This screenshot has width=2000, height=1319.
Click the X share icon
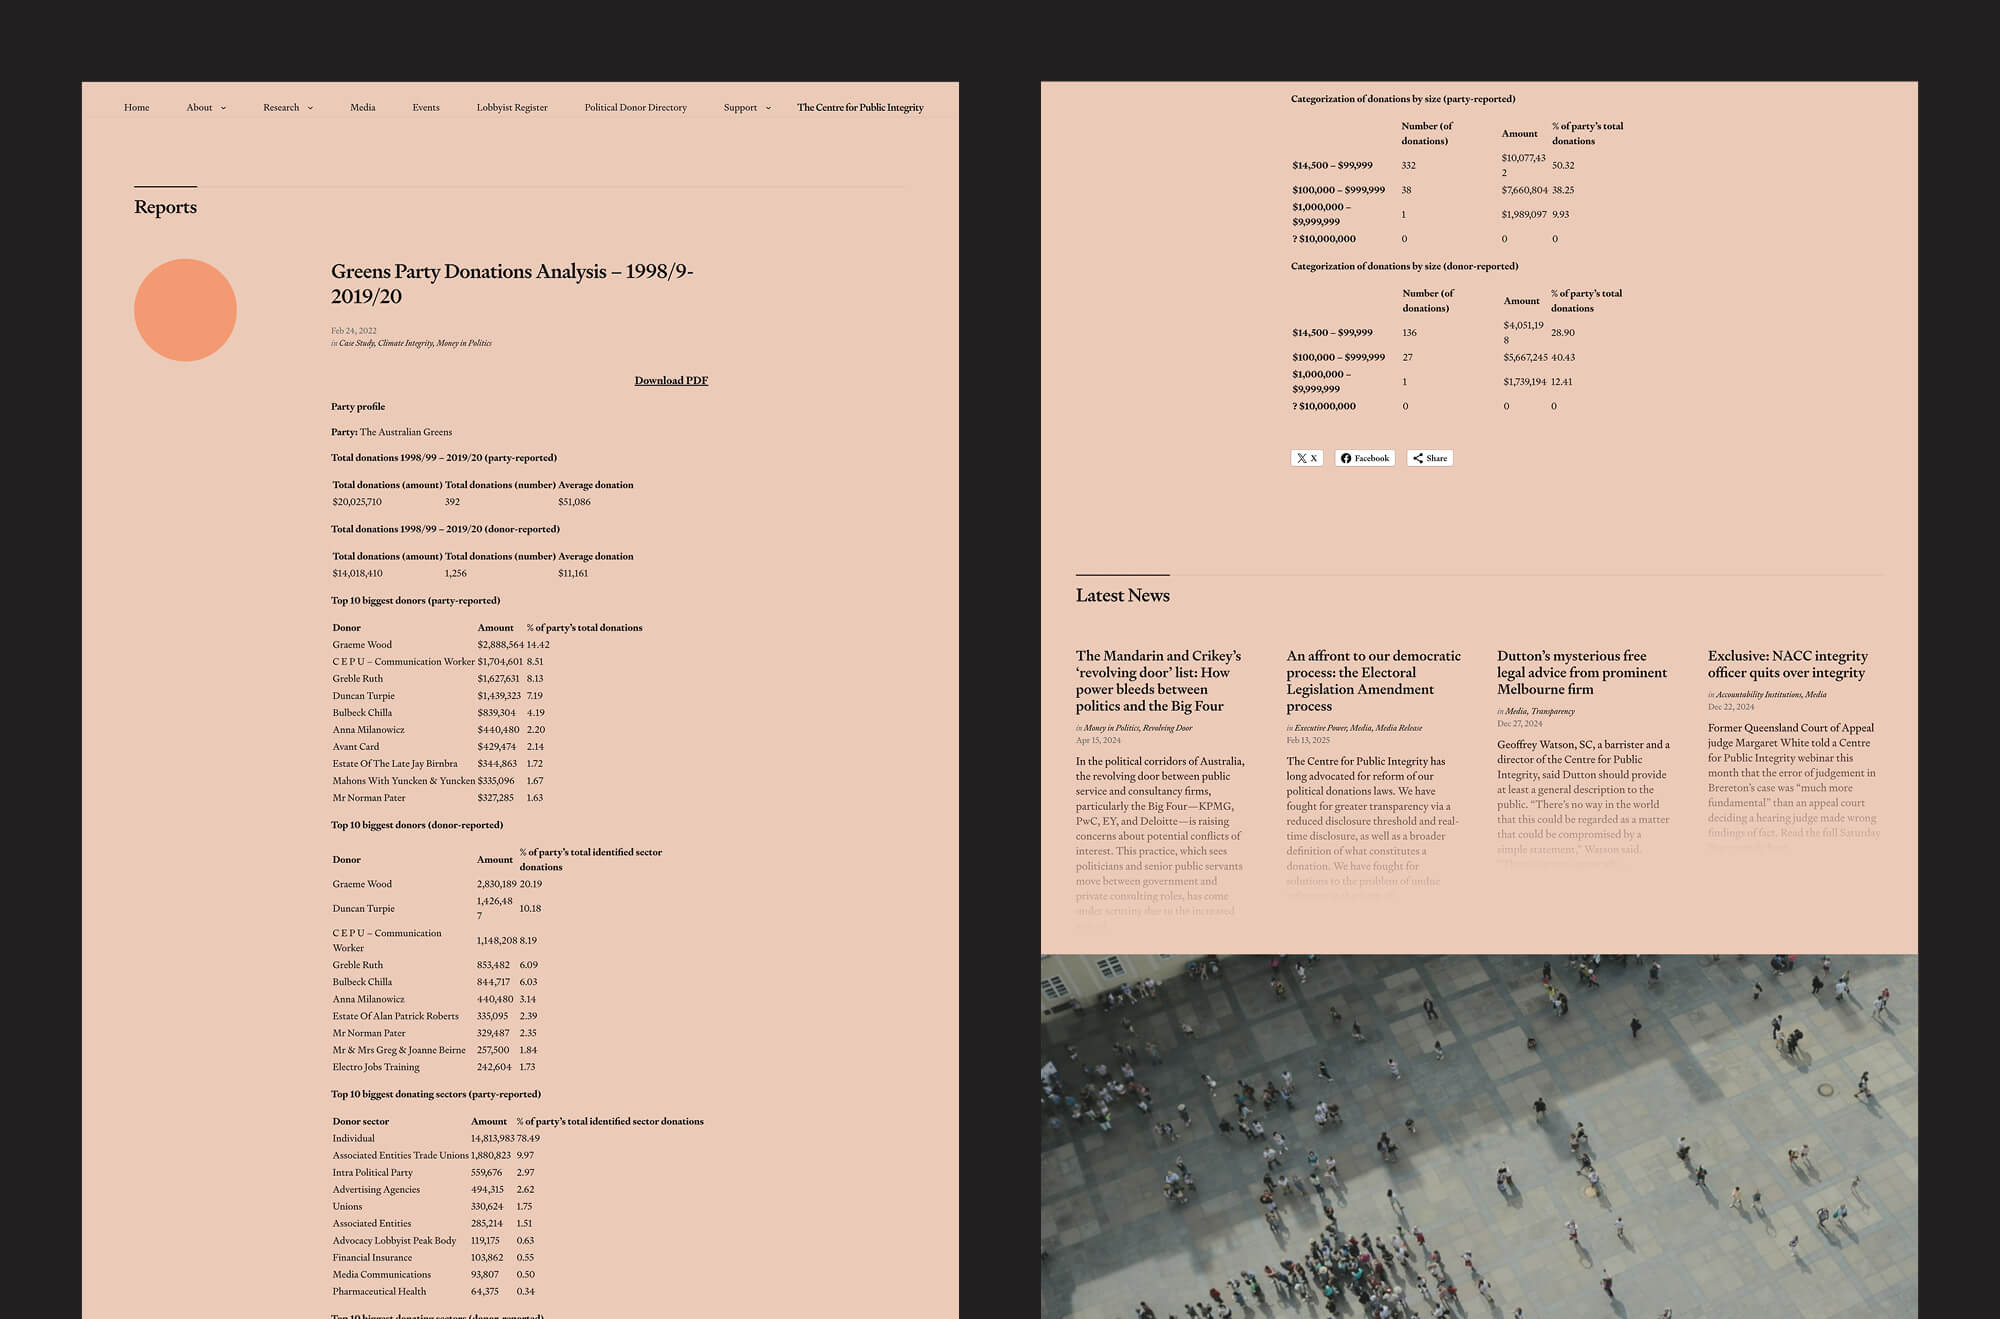pos(1307,458)
